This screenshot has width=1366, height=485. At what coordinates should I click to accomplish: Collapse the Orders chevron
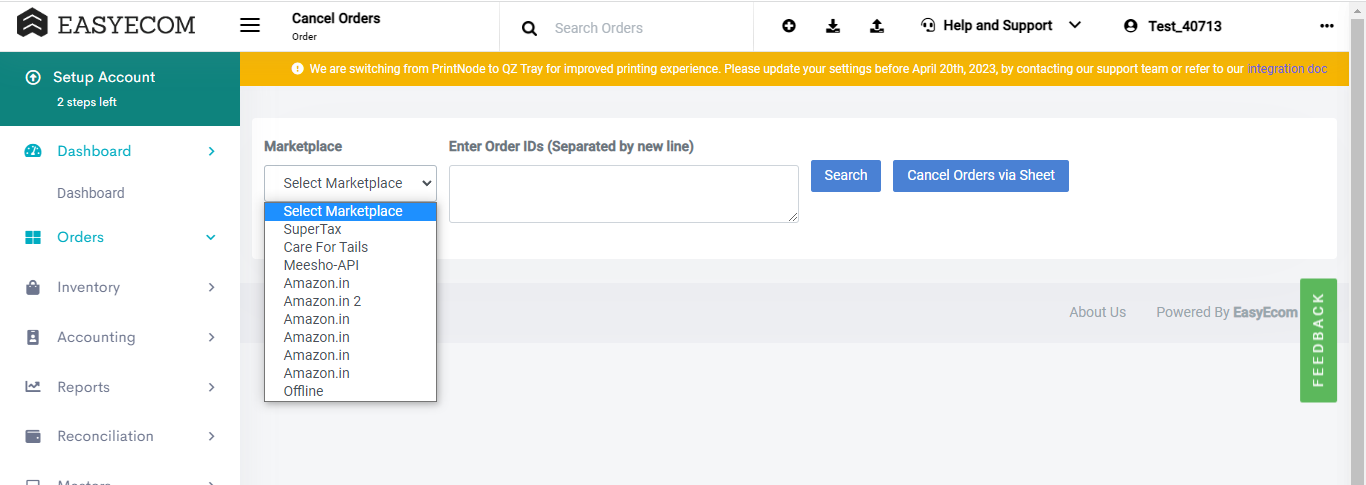pyautogui.click(x=211, y=237)
